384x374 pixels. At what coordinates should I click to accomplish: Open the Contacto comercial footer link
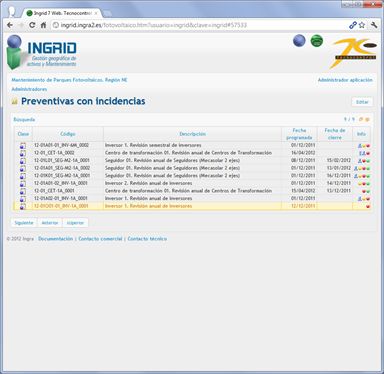click(x=100, y=239)
